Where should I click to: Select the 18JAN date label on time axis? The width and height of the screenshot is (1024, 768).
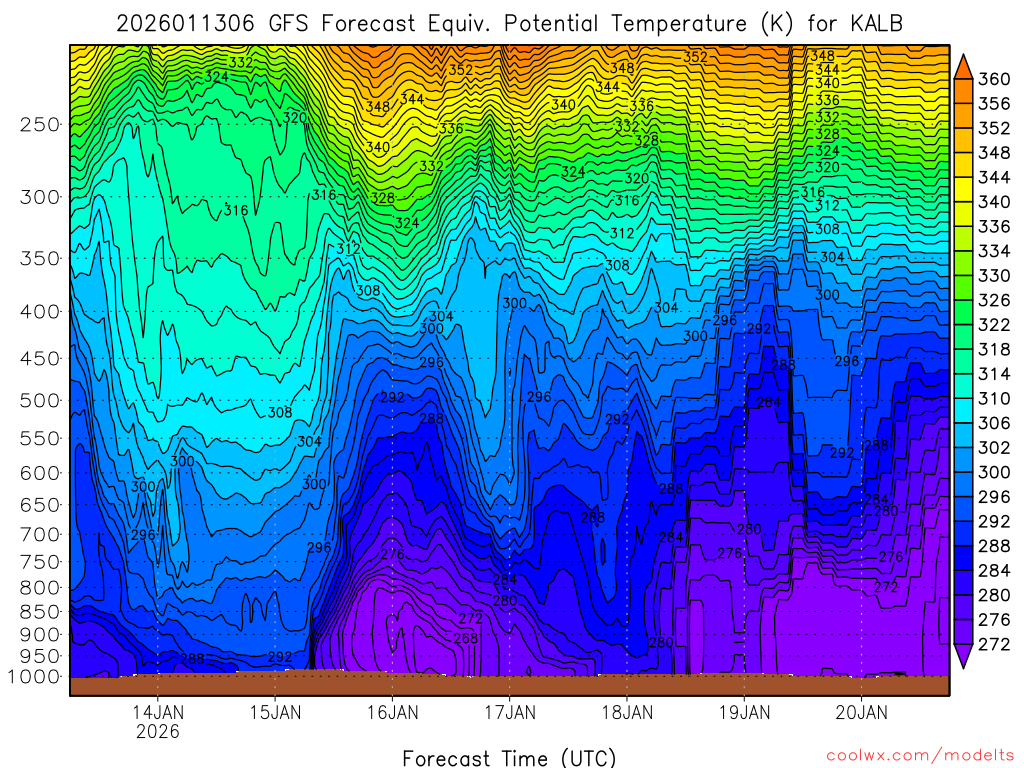(x=627, y=712)
